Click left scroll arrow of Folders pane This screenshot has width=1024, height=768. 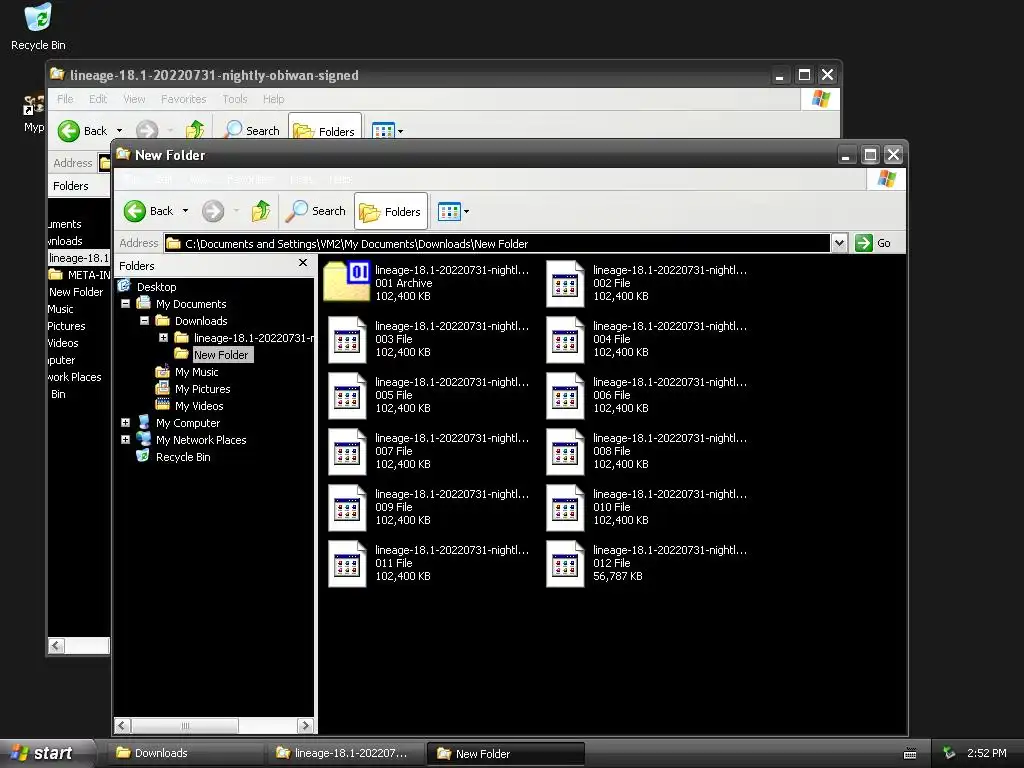click(x=122, y=726)
